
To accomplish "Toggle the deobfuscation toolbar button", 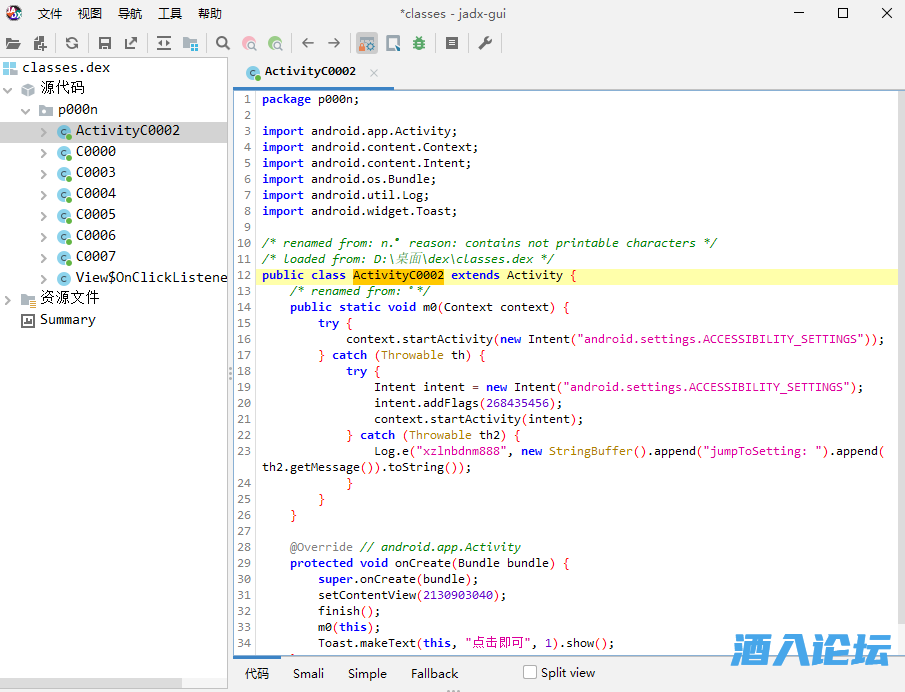I will pyautogui.click(x=367, y=43).
